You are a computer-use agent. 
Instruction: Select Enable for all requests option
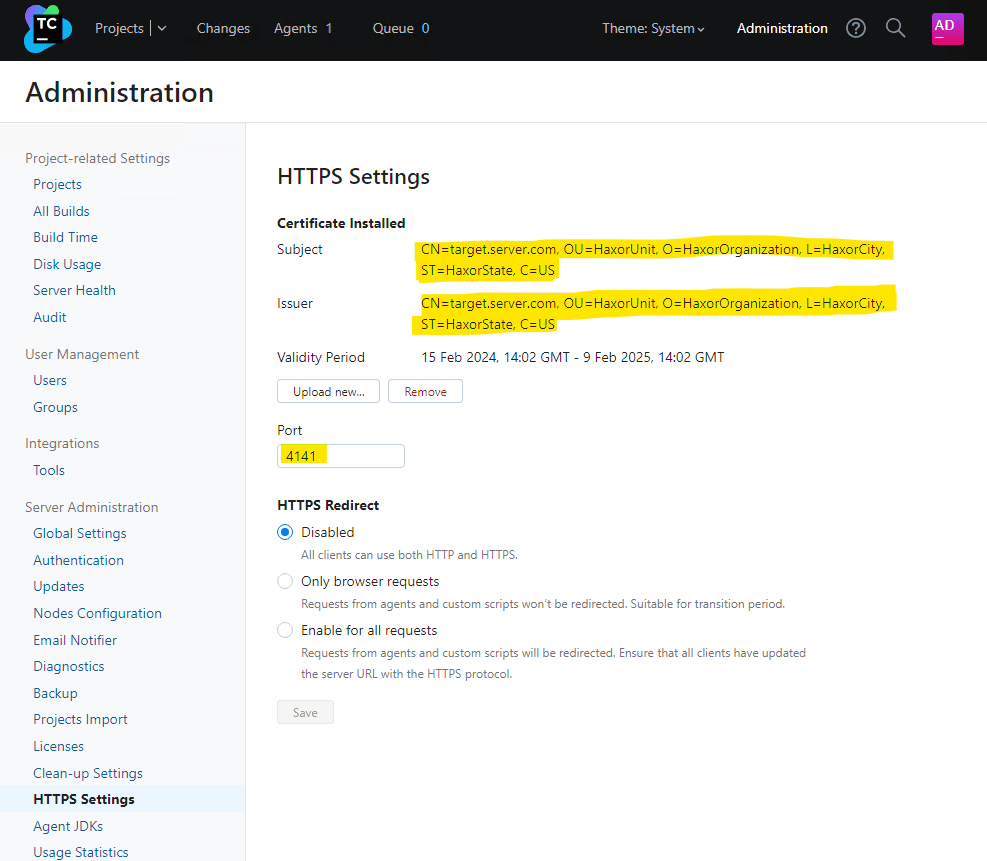coord(285,630)
